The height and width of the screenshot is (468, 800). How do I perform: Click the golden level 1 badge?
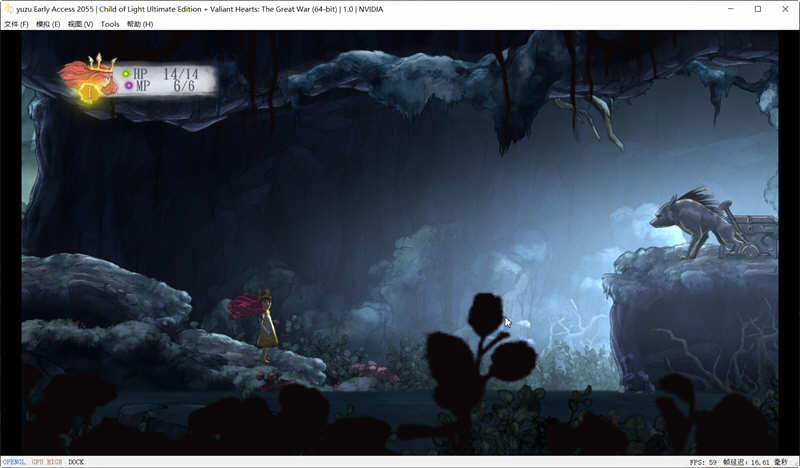click(90, 93)
